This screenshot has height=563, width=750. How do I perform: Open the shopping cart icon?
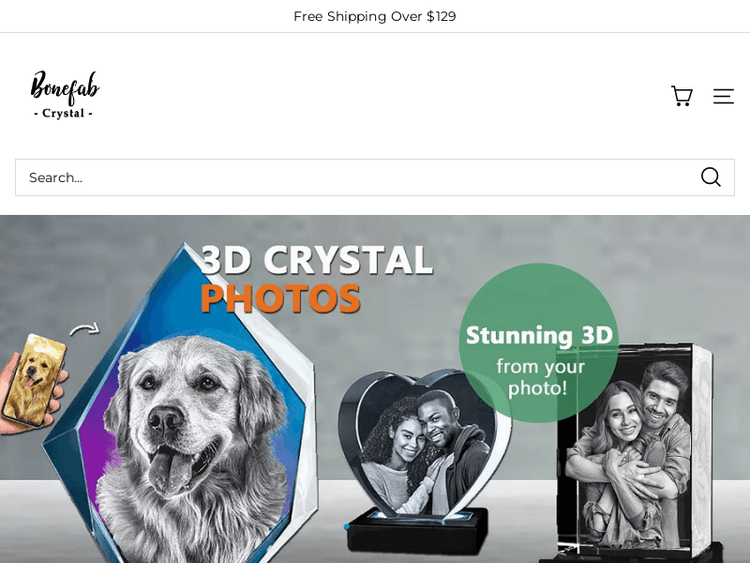click(682, 96)
